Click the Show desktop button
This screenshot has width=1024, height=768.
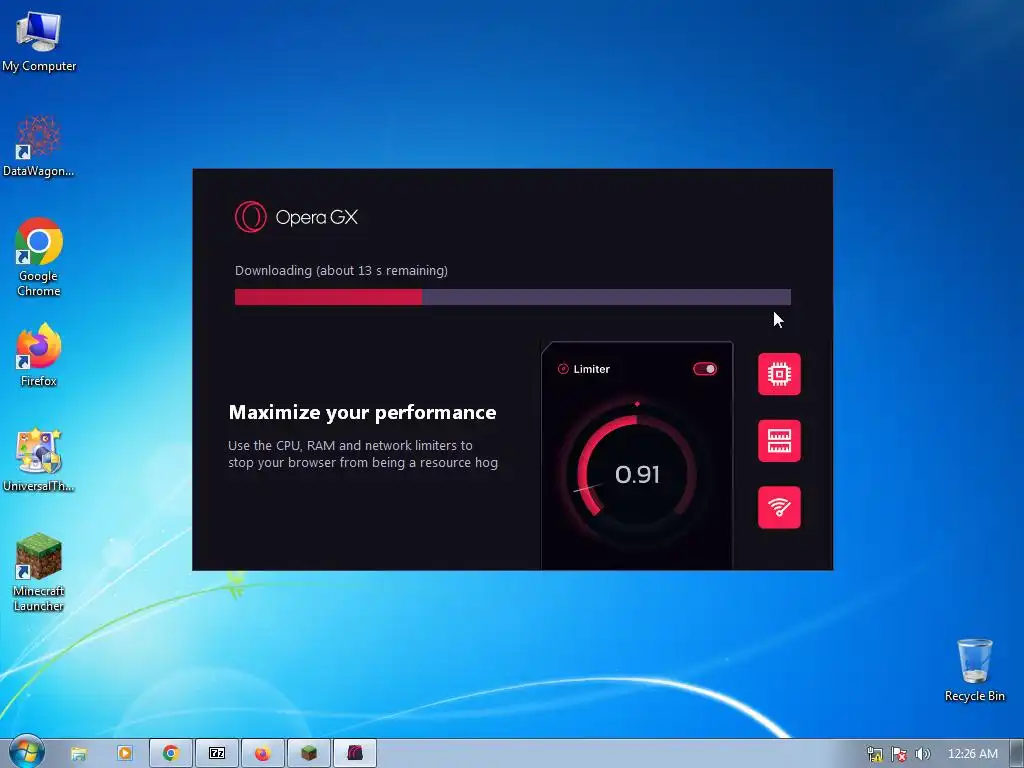[1017, 754]
